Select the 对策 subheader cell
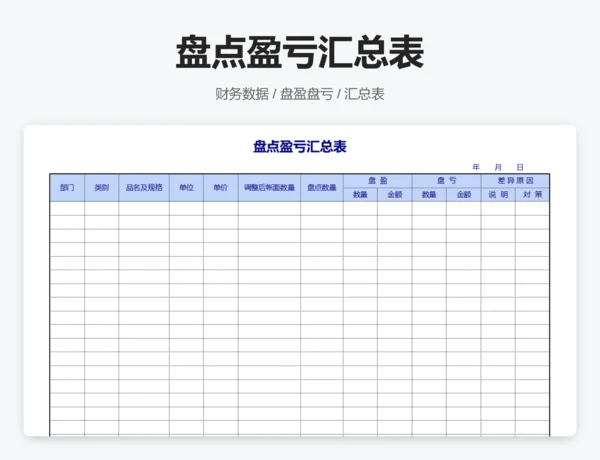600x460 pixels. point(532,194)
